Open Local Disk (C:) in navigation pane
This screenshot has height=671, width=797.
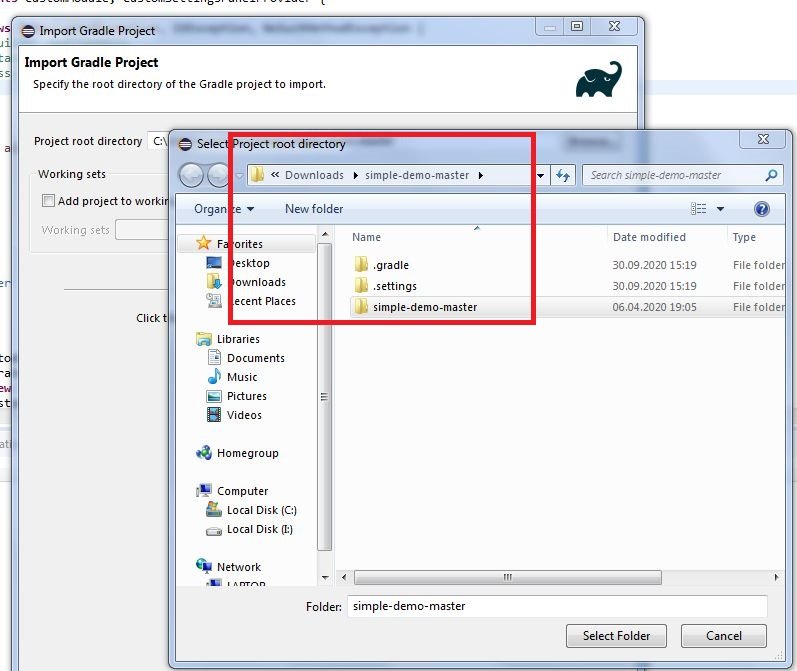(261, 510)
